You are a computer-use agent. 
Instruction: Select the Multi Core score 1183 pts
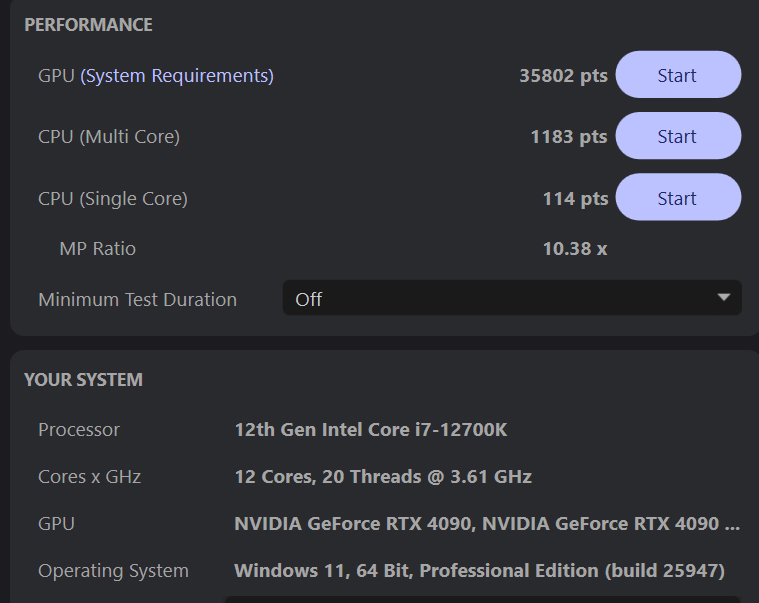click(568, 136)
